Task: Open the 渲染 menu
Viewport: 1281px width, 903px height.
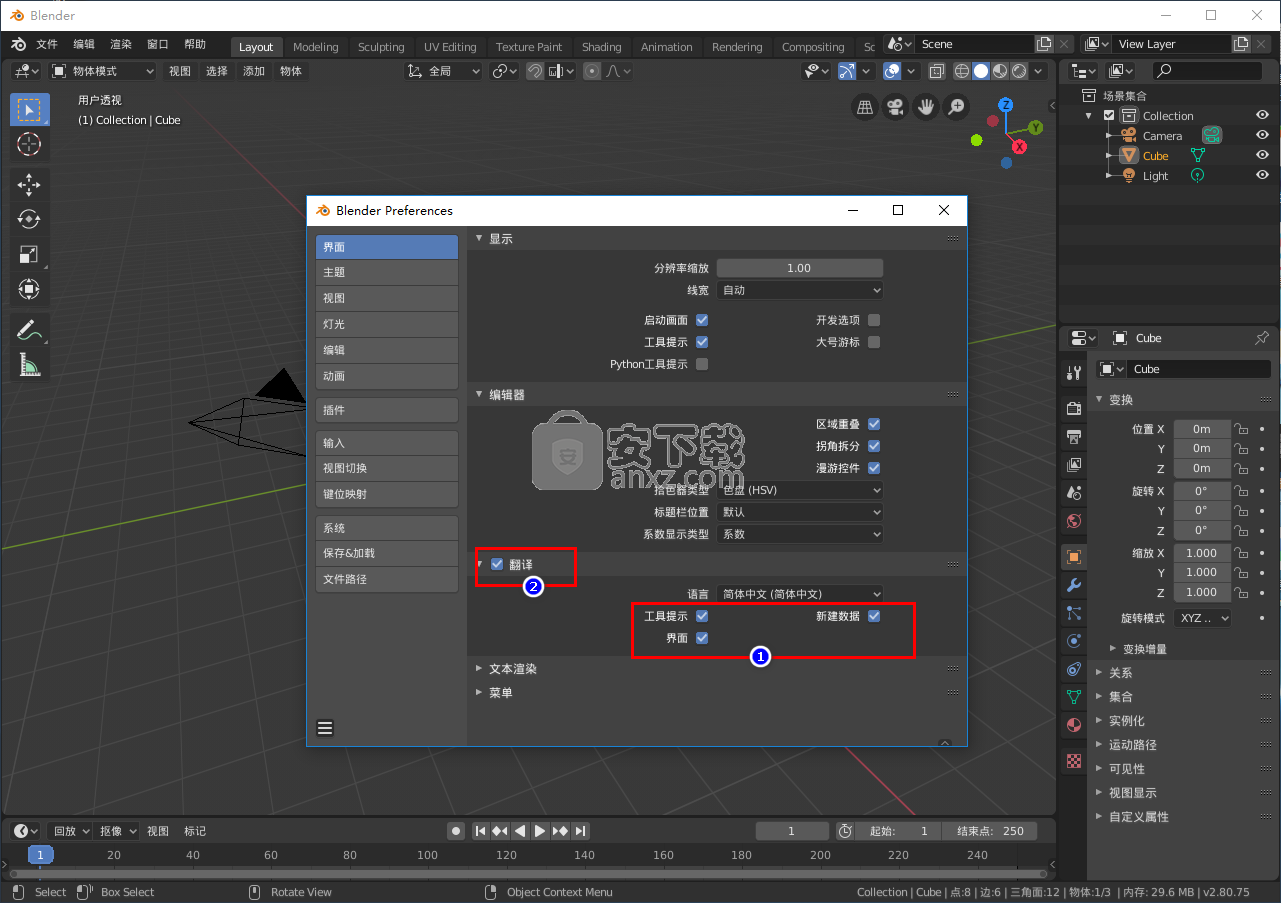Action: [121, 45]
